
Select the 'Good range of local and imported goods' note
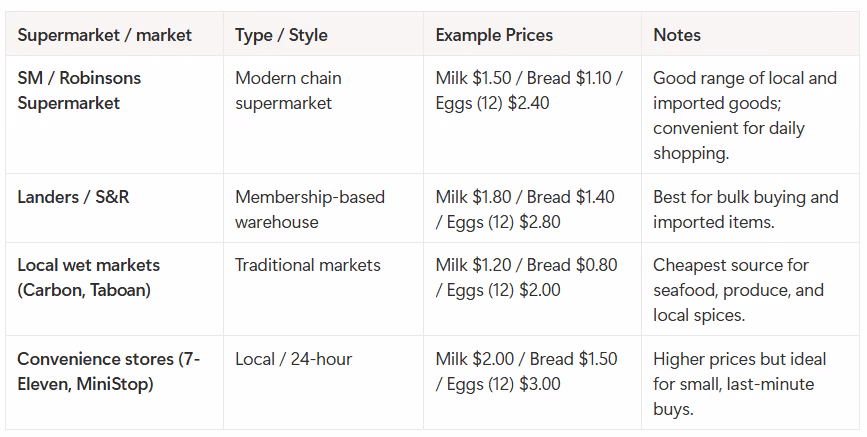point(745,115)
